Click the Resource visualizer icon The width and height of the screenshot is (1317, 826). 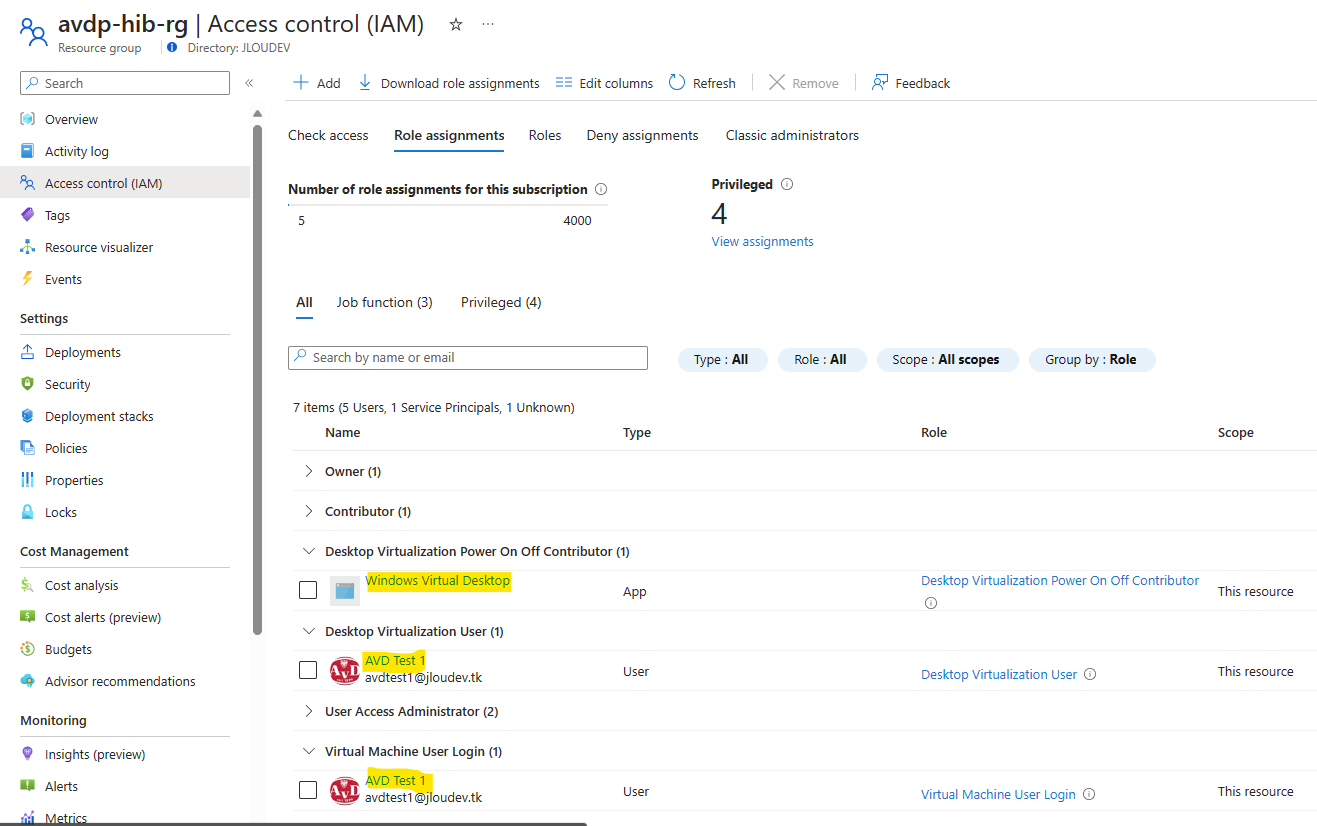click(28, 247)
